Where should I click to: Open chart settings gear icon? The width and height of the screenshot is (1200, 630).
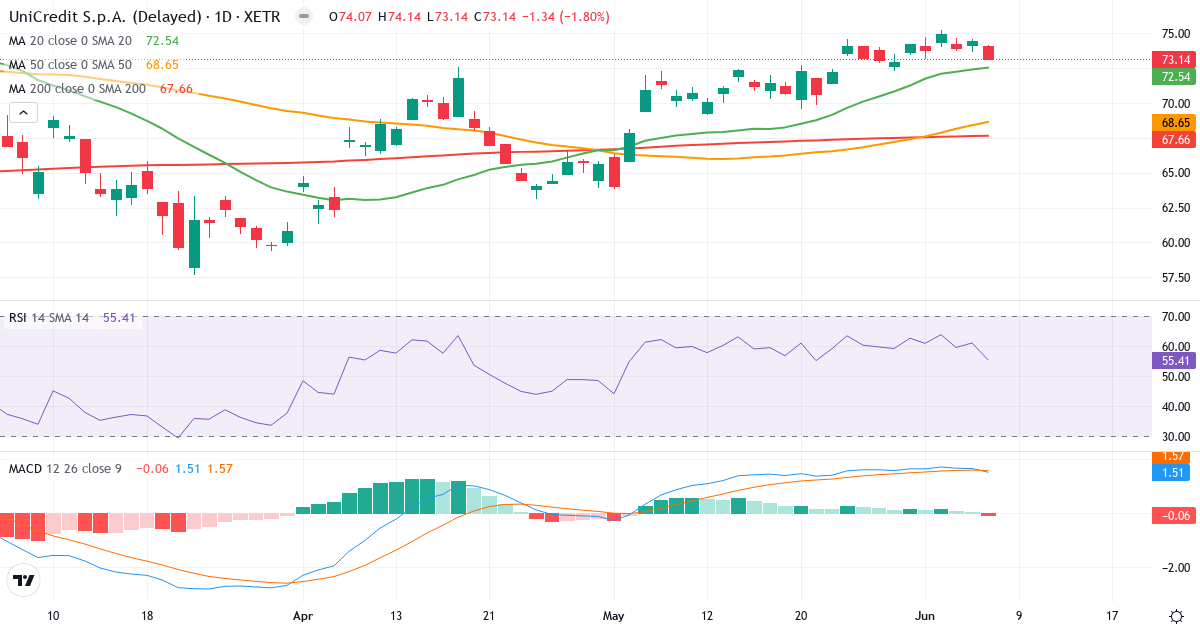1176,616
